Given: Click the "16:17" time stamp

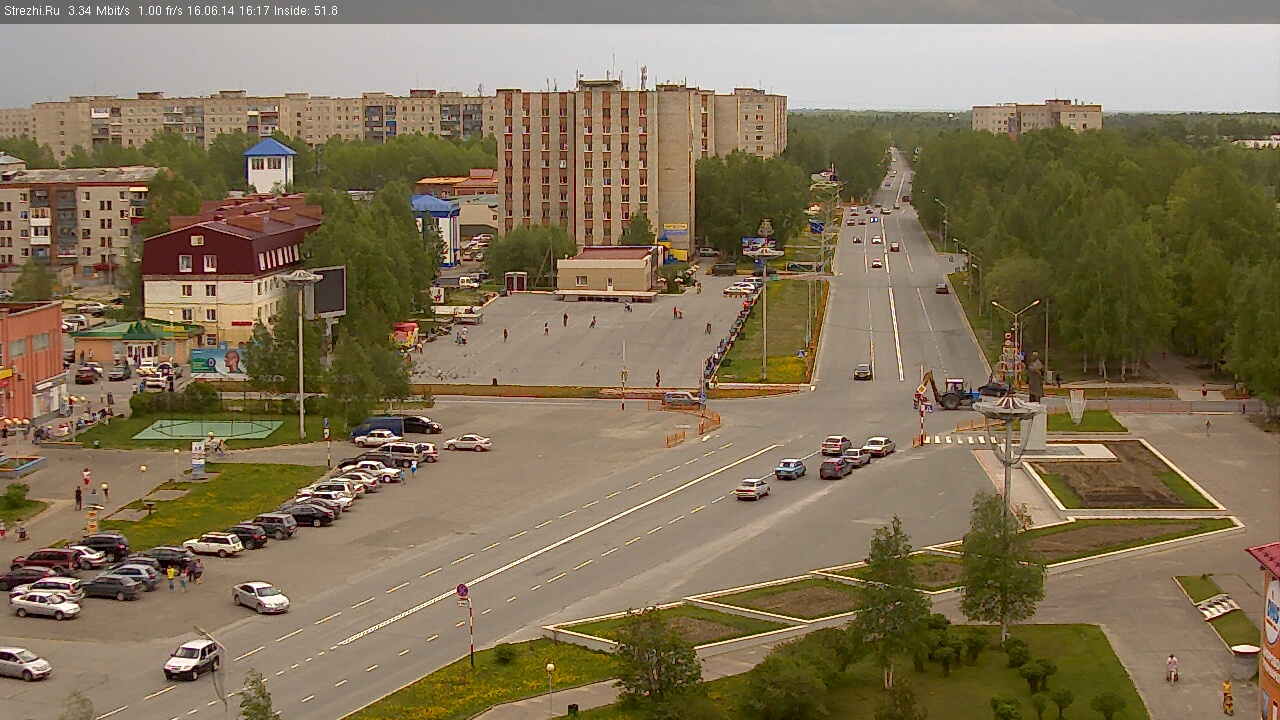Looking at the screenshot, I should 254,11.
